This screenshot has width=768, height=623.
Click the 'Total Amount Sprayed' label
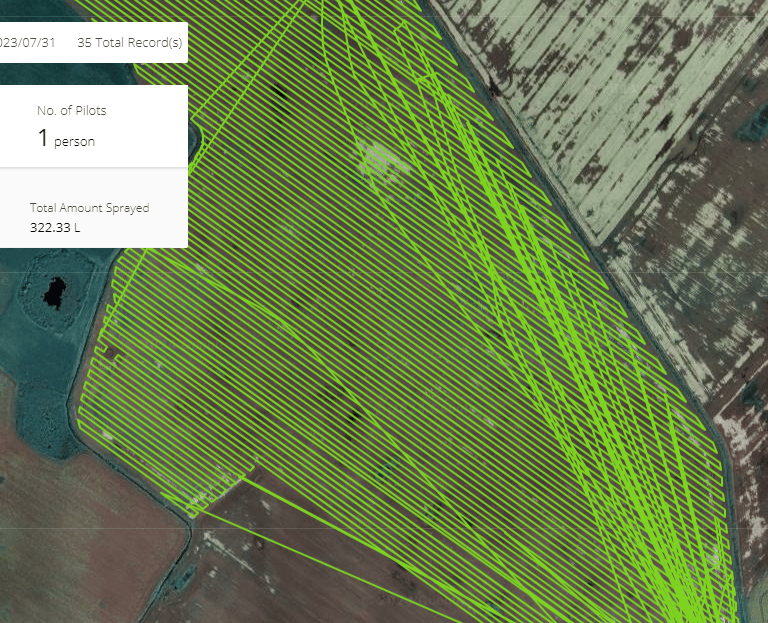[90, 208]
